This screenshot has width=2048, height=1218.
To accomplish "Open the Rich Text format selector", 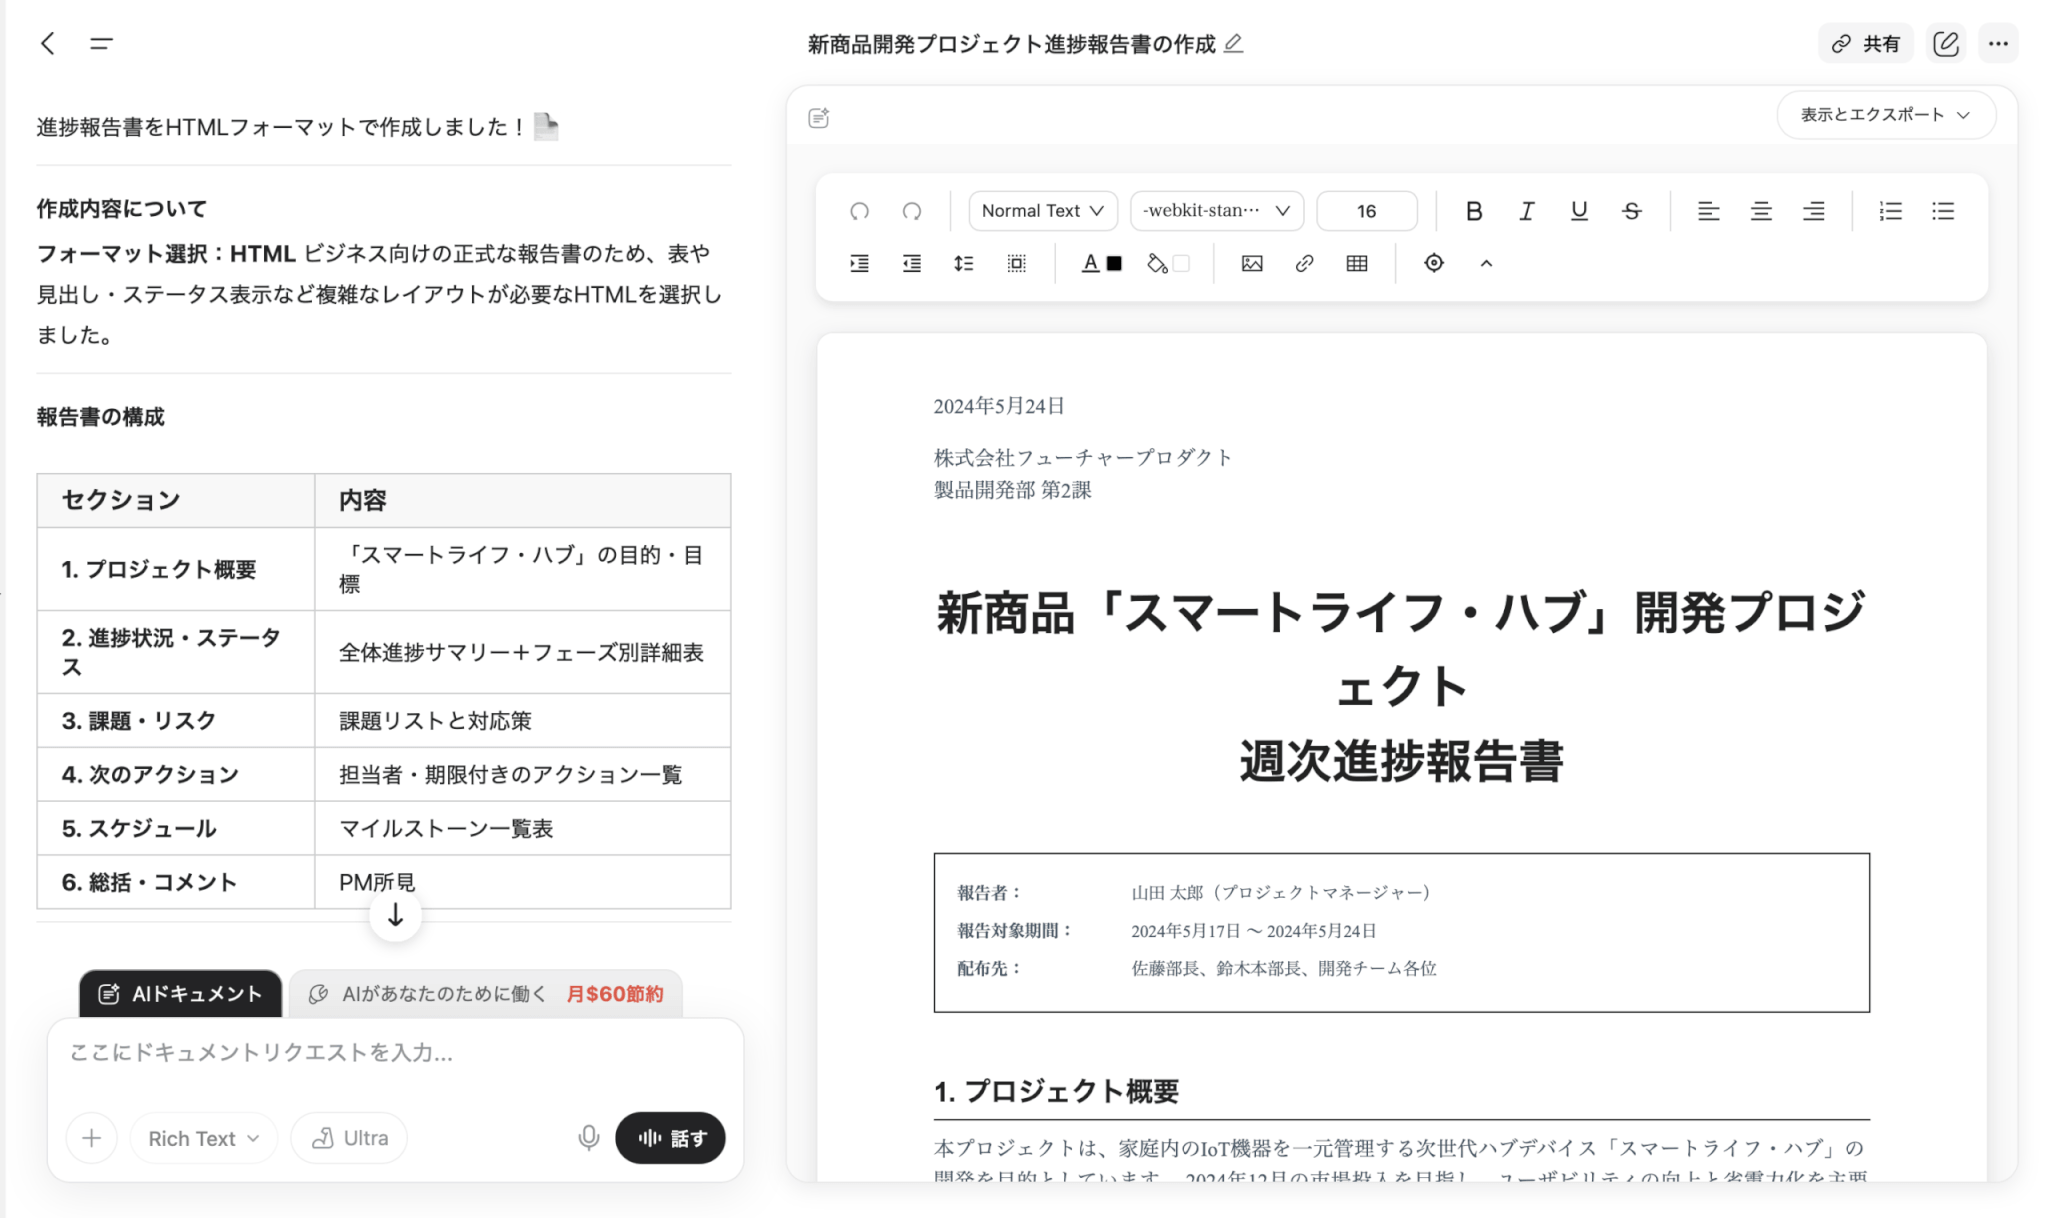I will click(203, 1138).
